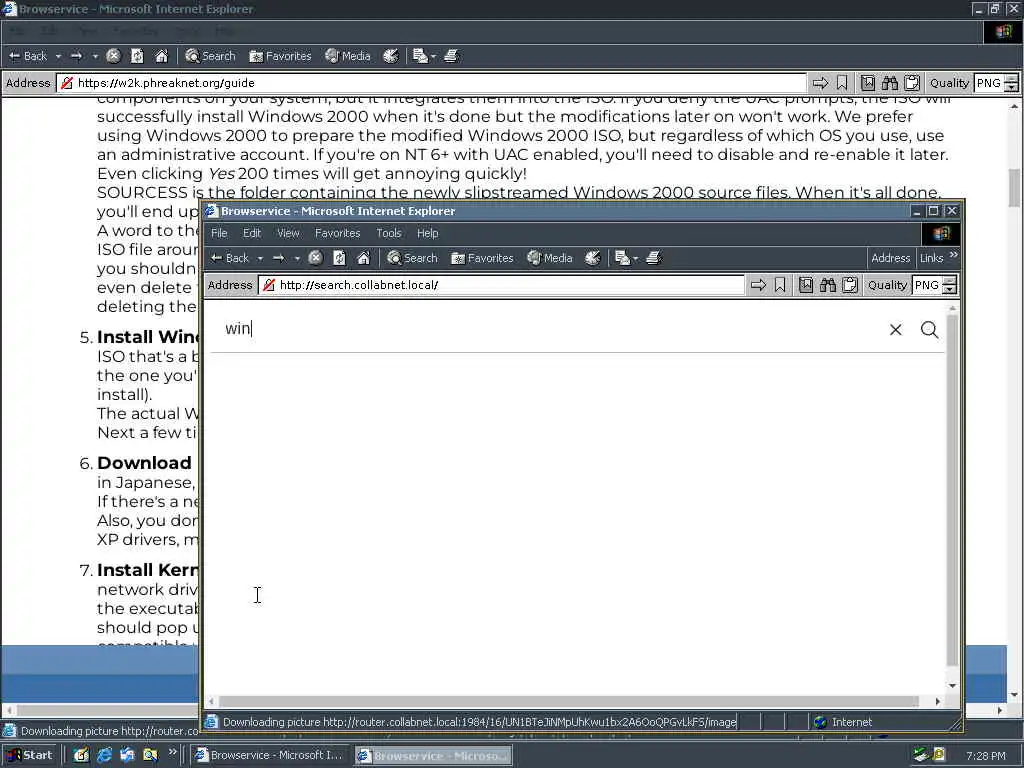Click the search.collabnet.local address field
Image resolution: width=1024 pixels, height=768 pixels.
(502, 285)
